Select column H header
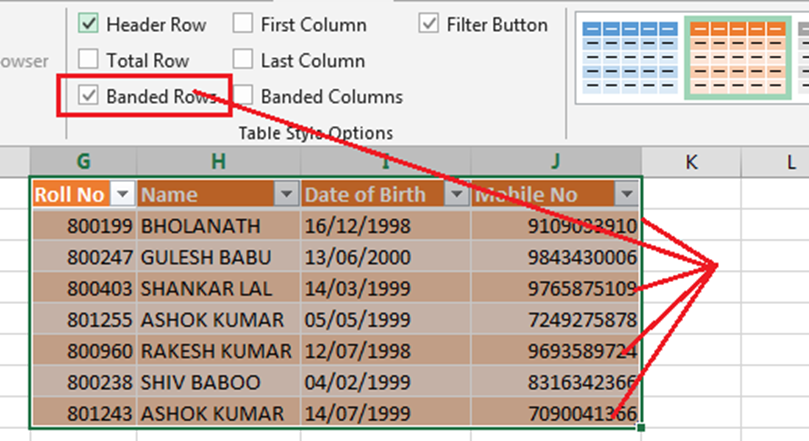 (218, 161)
